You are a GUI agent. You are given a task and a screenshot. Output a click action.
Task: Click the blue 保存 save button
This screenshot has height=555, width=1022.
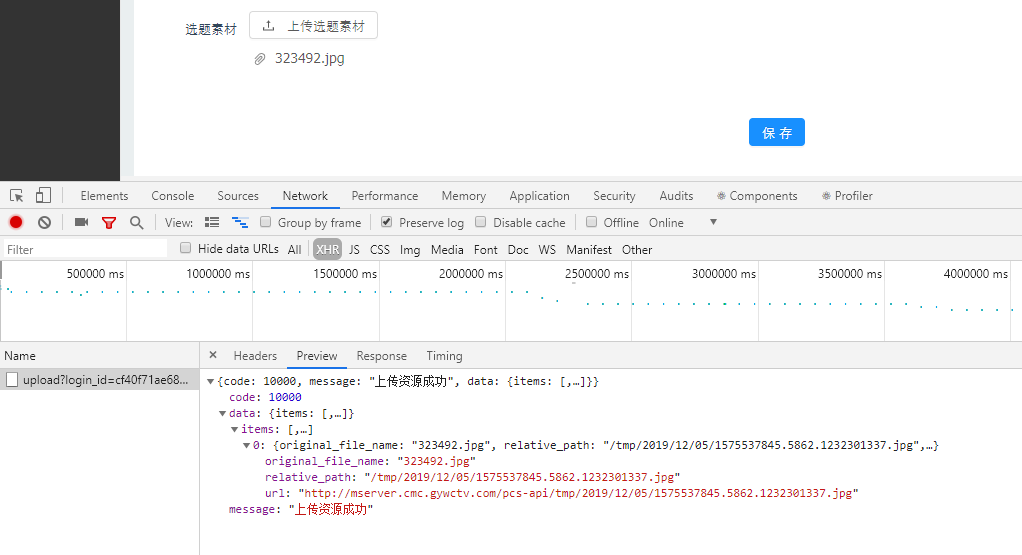click(776, 132)
